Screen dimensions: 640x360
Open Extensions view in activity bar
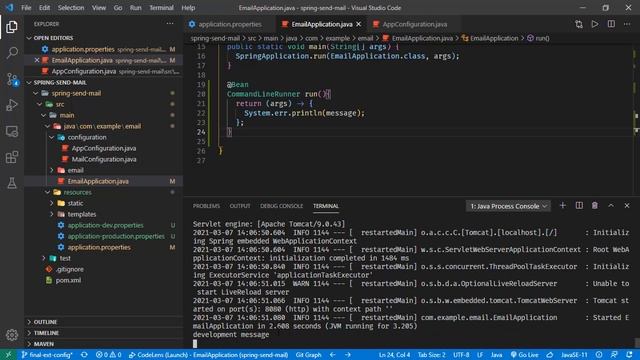pyautogui.click(x=12, y=157)
